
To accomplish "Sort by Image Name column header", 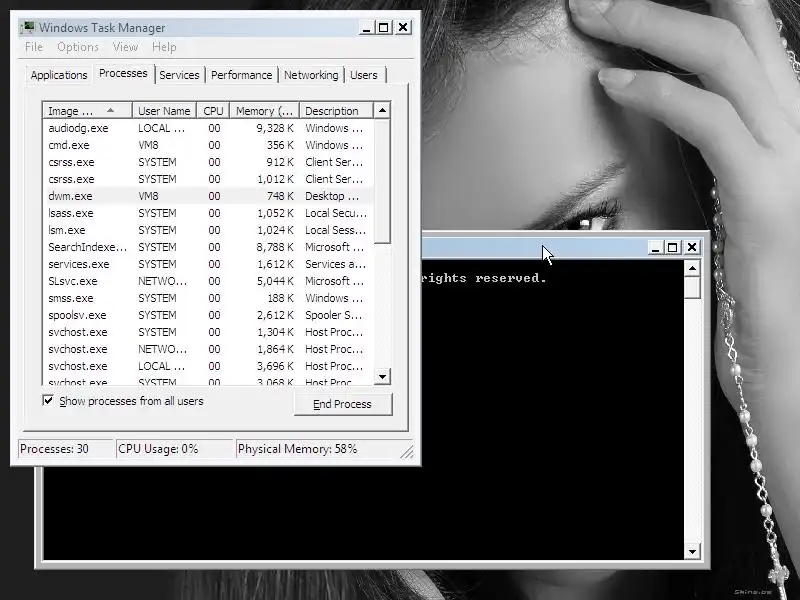I will click(x=88, y=111).
